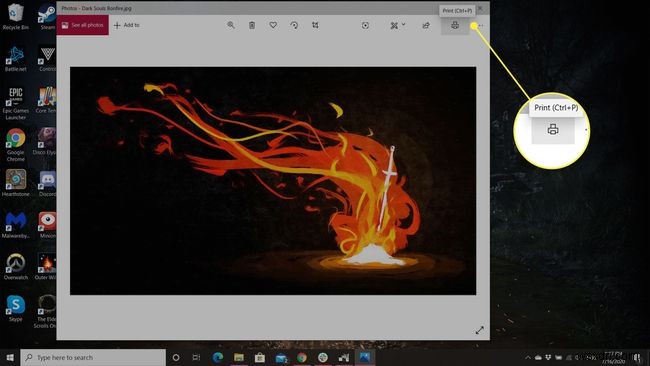
Task: Click the Zoom magnifier icon
Action: (231, 25)
